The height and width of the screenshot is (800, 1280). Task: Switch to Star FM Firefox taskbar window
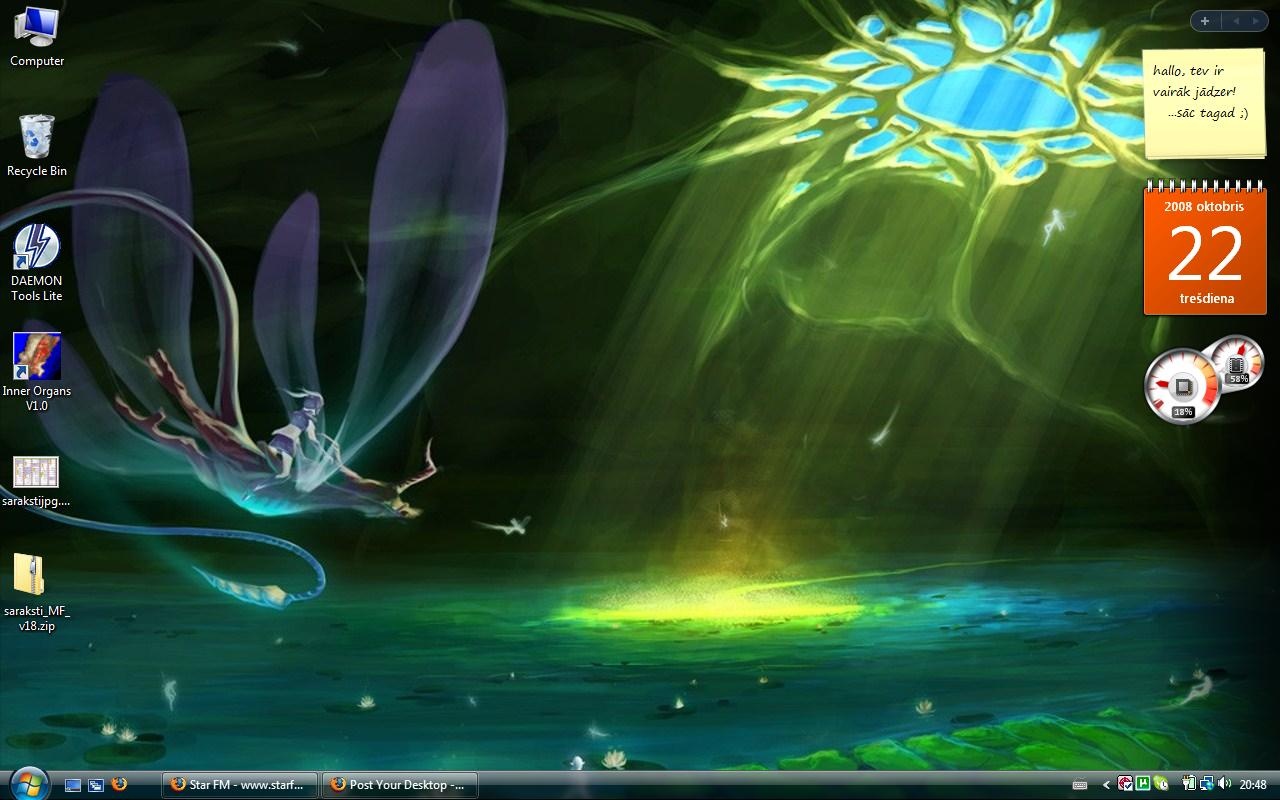coord(240,785)
